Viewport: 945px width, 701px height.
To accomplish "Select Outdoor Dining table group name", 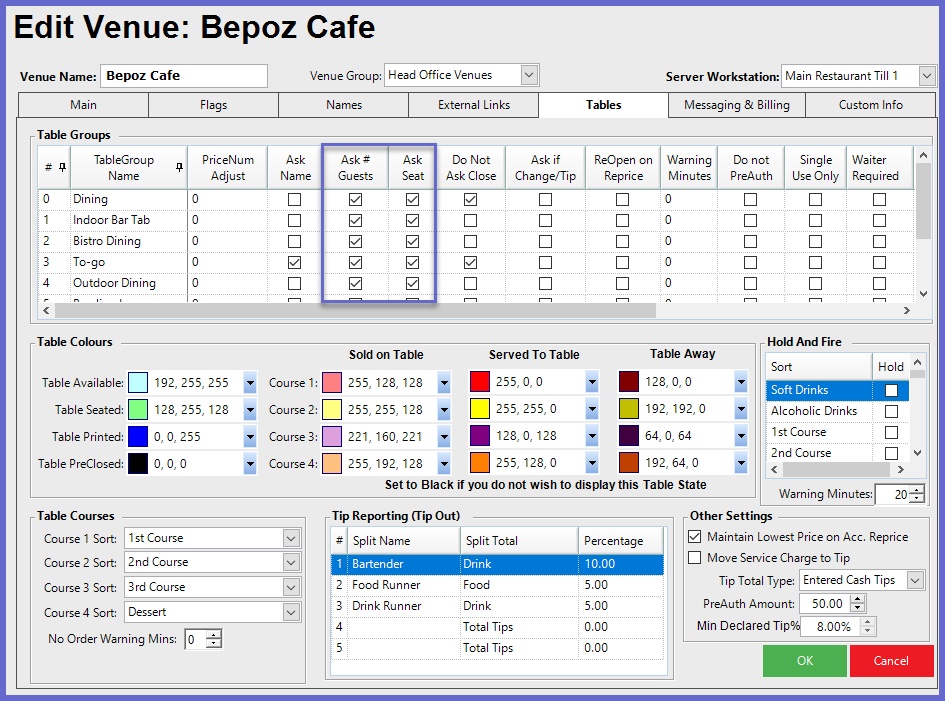I will 115,283.
